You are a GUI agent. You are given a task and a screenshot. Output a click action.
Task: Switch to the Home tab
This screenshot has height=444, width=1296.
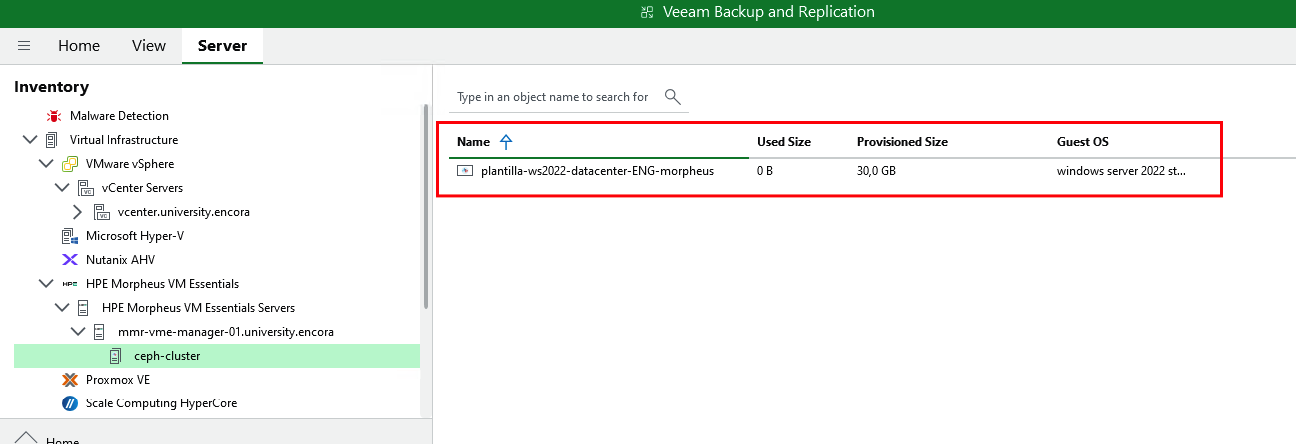pos(79,46)
